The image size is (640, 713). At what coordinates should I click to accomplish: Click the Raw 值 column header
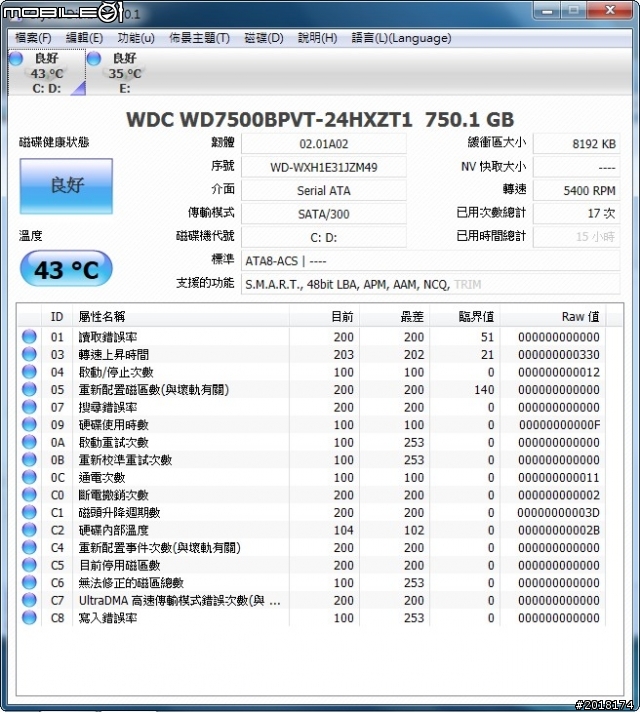pos(553,316)
